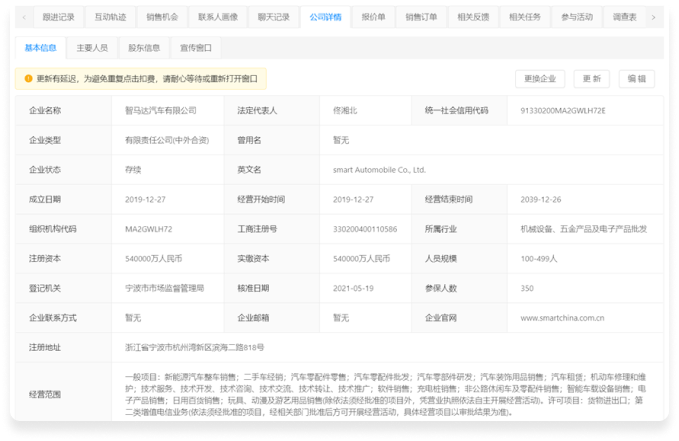Click the 编辑 button

click(x=636, y=78)
